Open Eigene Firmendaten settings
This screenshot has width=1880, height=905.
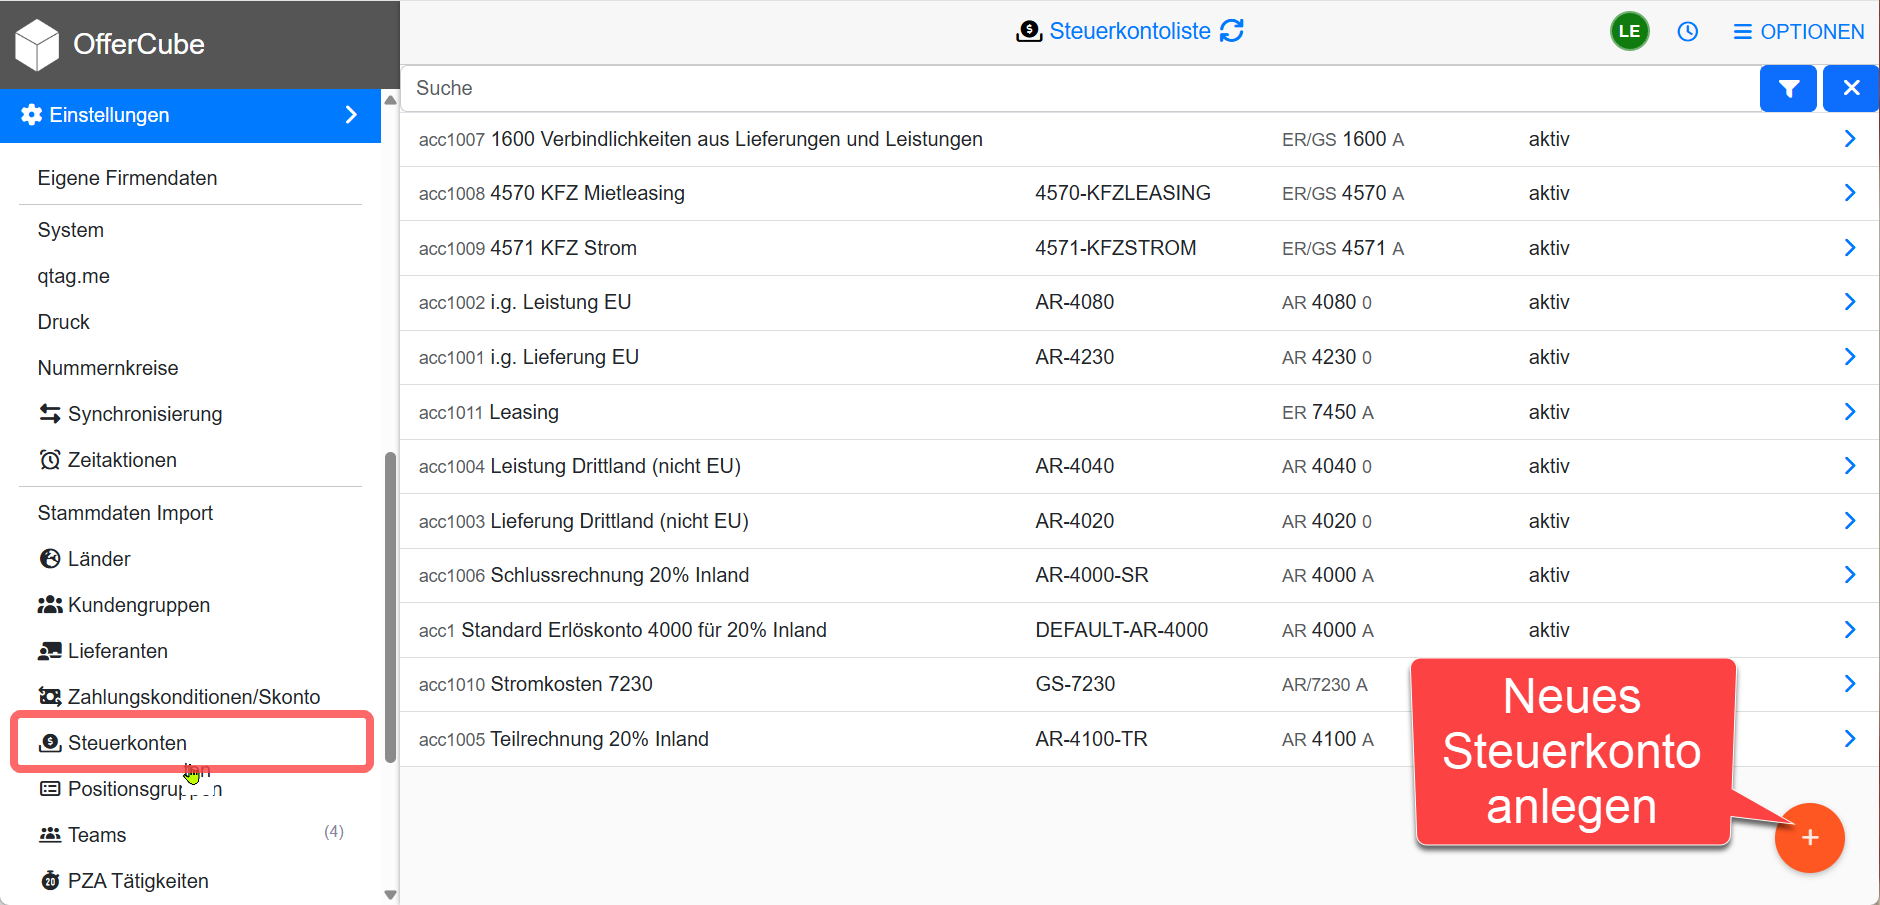pyautogui.click(x=127, y=178)
